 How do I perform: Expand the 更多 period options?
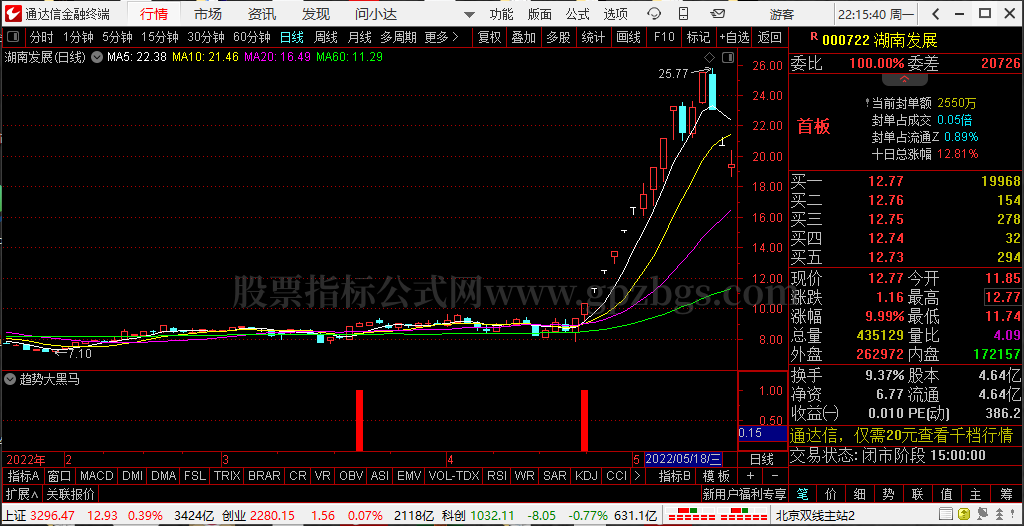pyautogui.click(x=441, y=37)
